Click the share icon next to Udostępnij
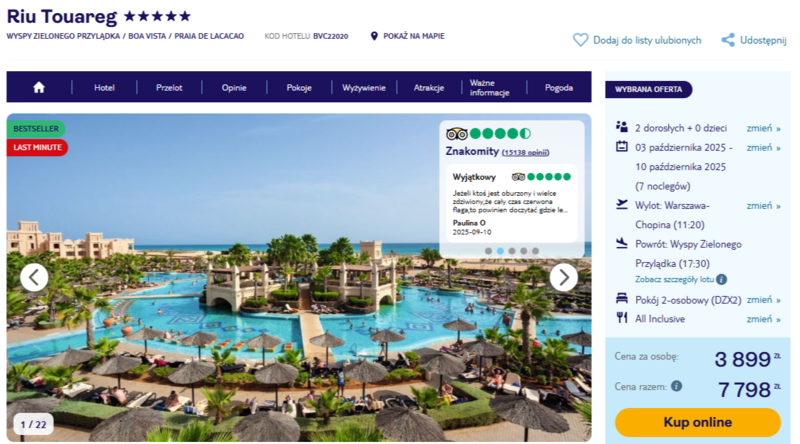 pyautogui.click(x=728, y=40)
